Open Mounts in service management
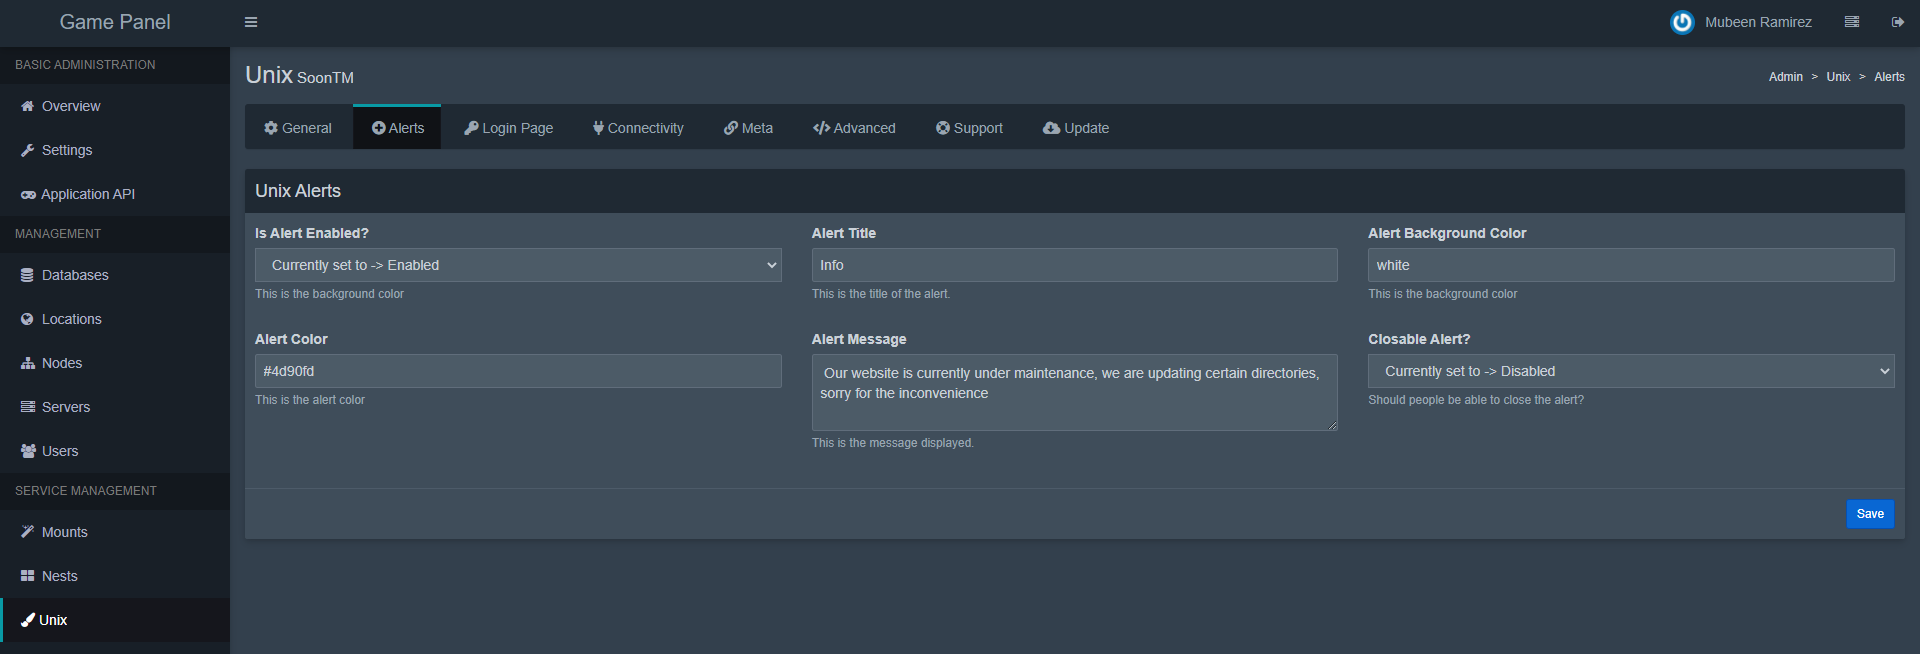Image resolution: width=1920 pixels, height=654 pixels. pyautogui.click(x=65, y=532)
